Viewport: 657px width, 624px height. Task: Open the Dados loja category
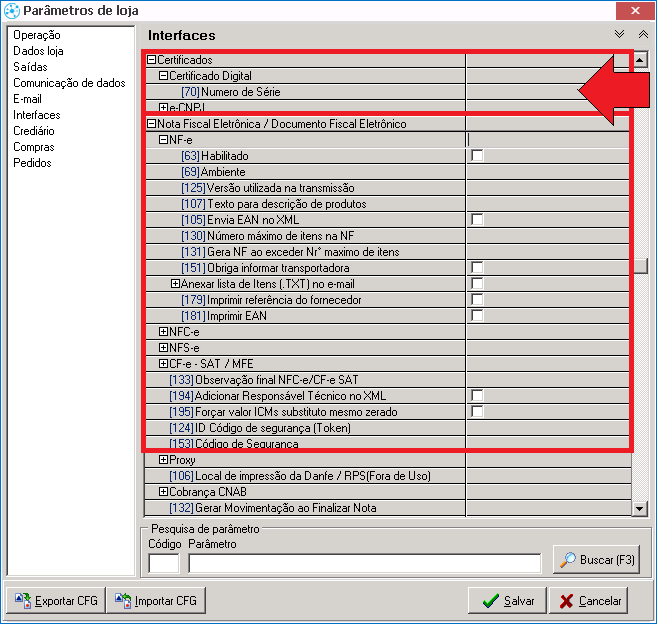38,51
